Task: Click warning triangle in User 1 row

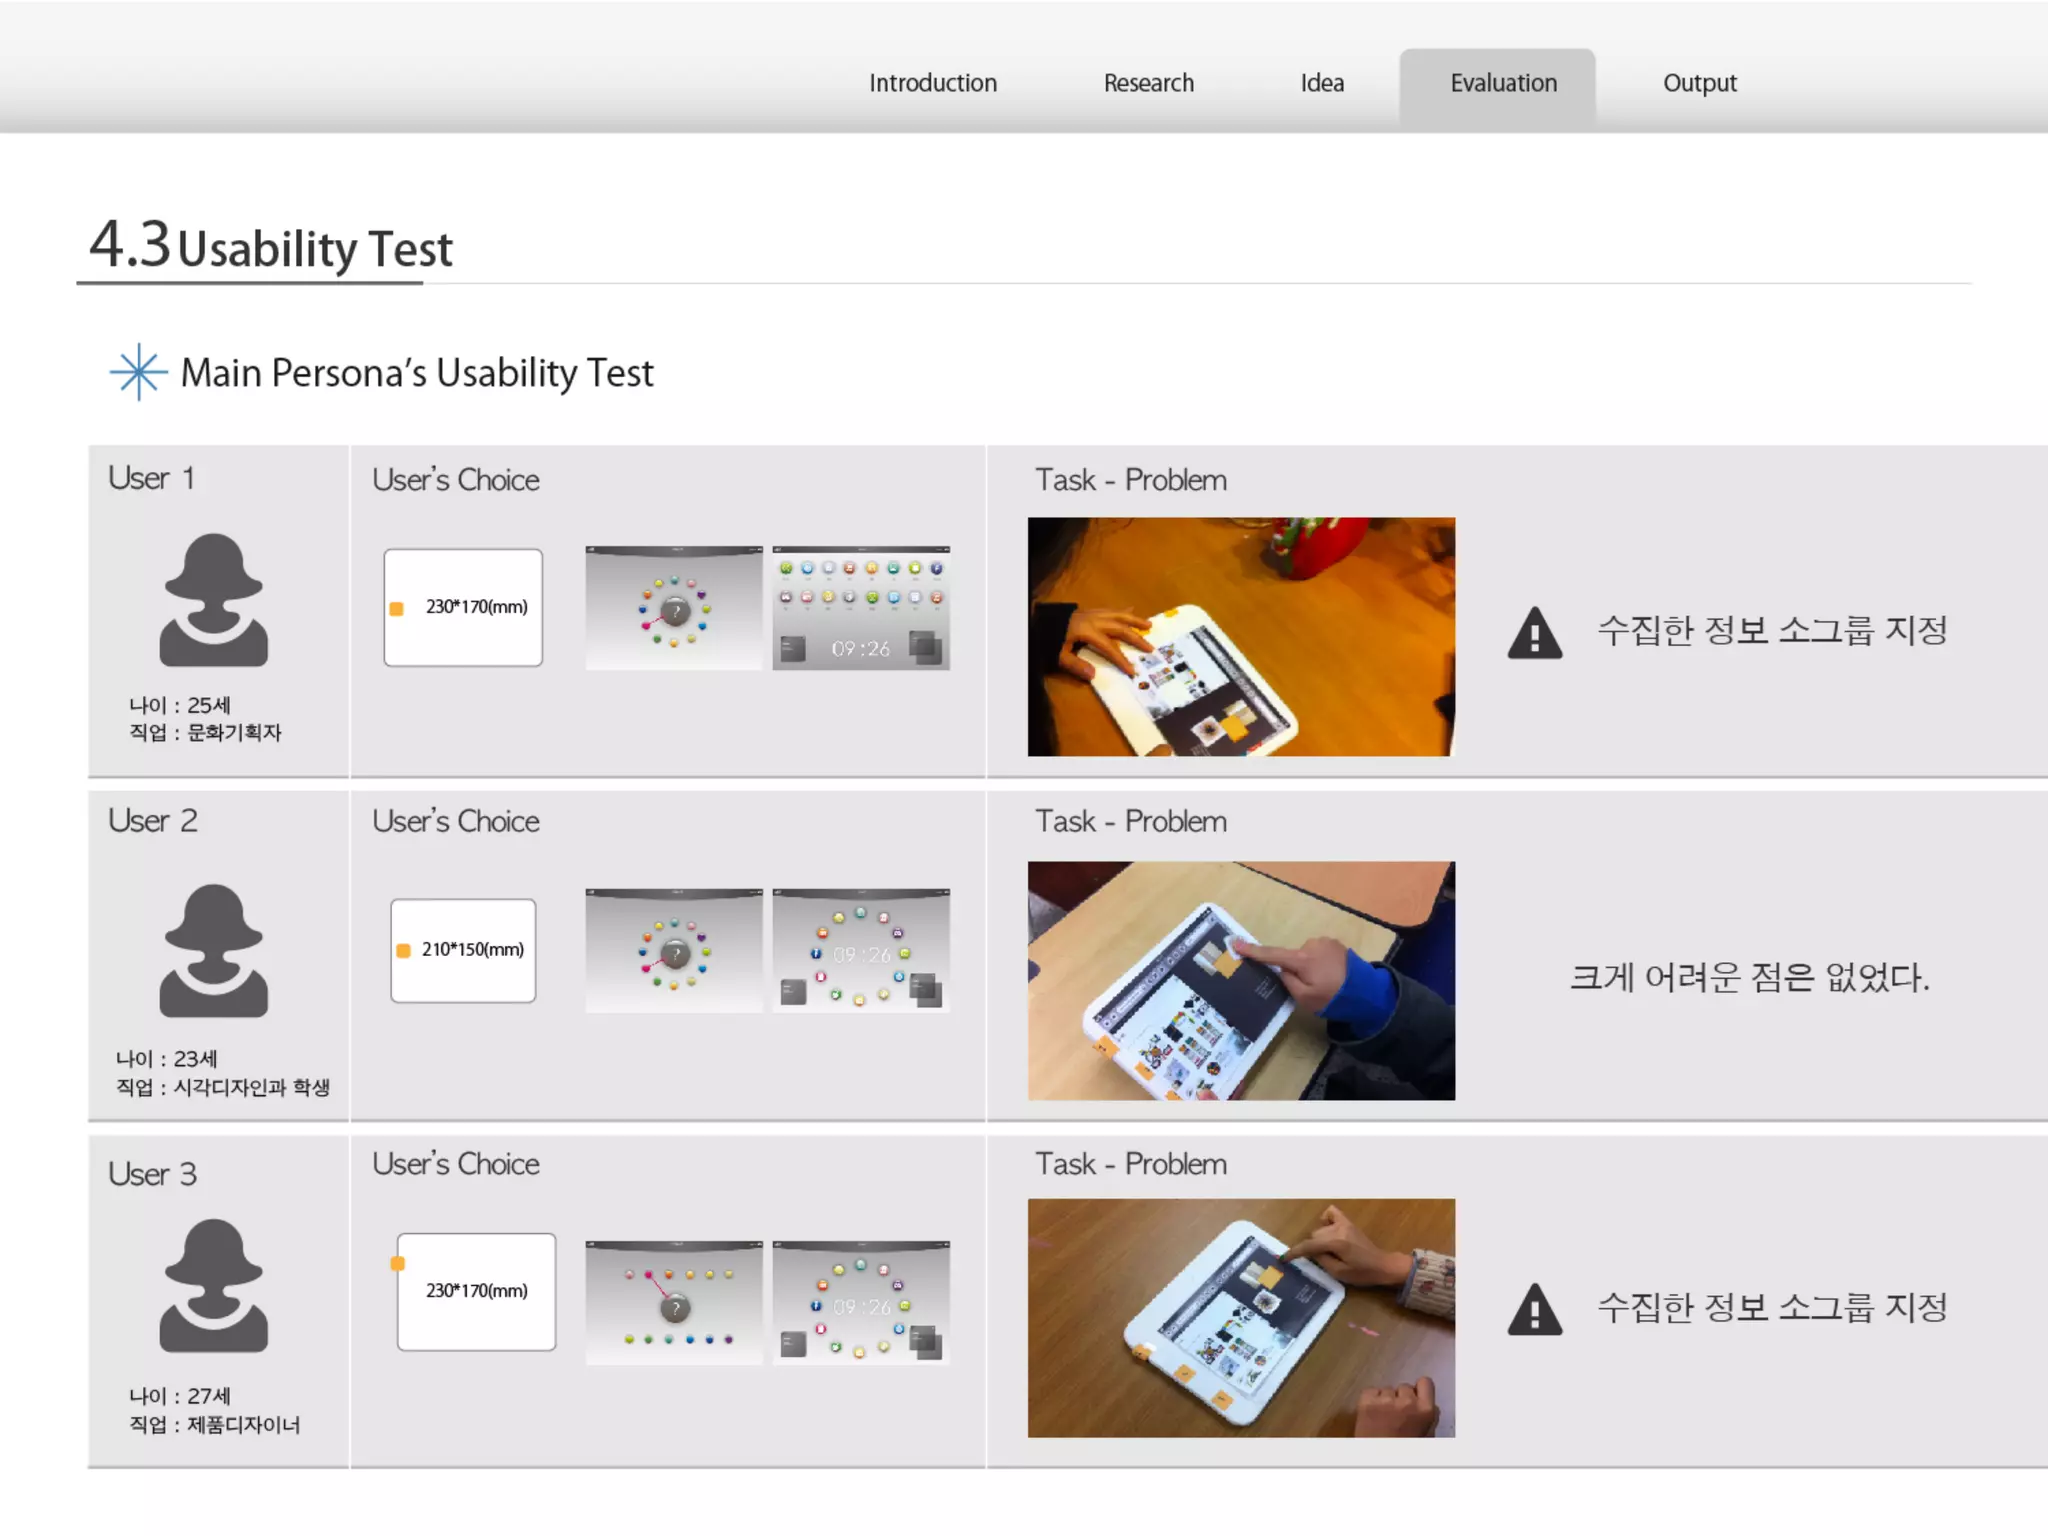Action: (1534, 634)
